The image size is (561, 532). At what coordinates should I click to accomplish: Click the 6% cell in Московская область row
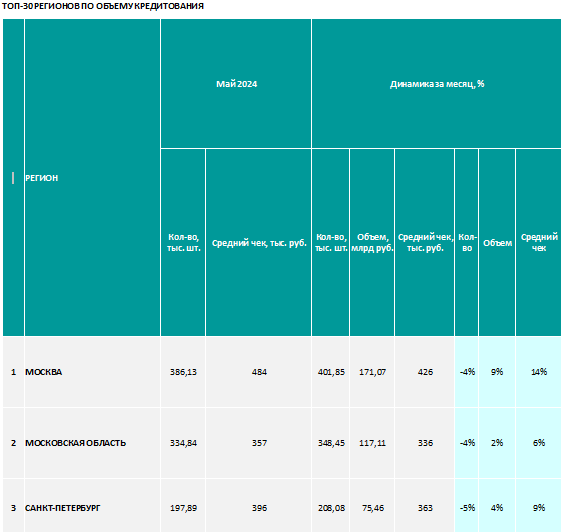click(x=539, y=443)
